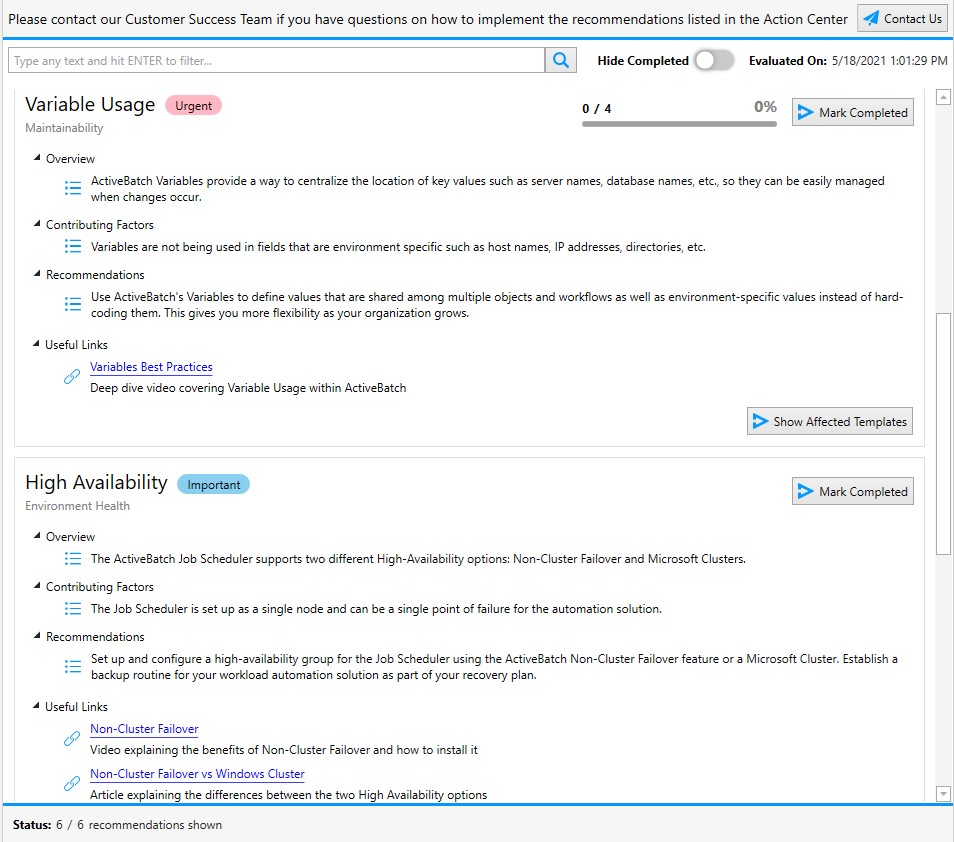Screen dimensions: 954x842
Task: Click list icon beside 'Set up and configure' recommendation
Action: pos(73,666)
